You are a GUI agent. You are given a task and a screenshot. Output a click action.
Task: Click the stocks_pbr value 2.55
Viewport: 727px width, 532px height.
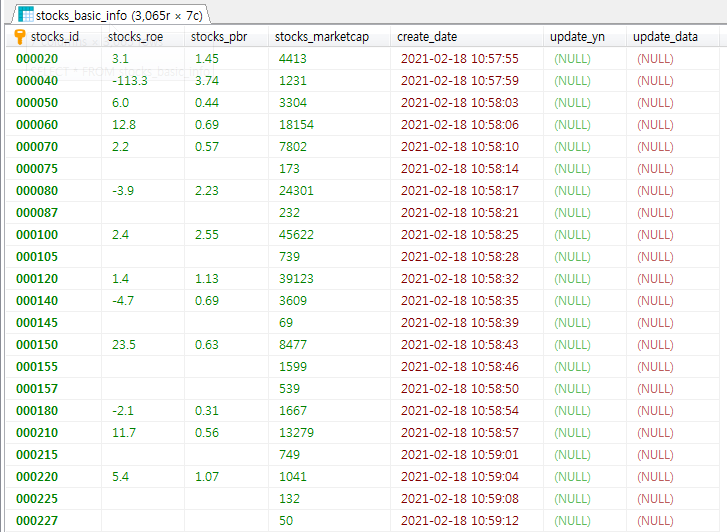207,235
